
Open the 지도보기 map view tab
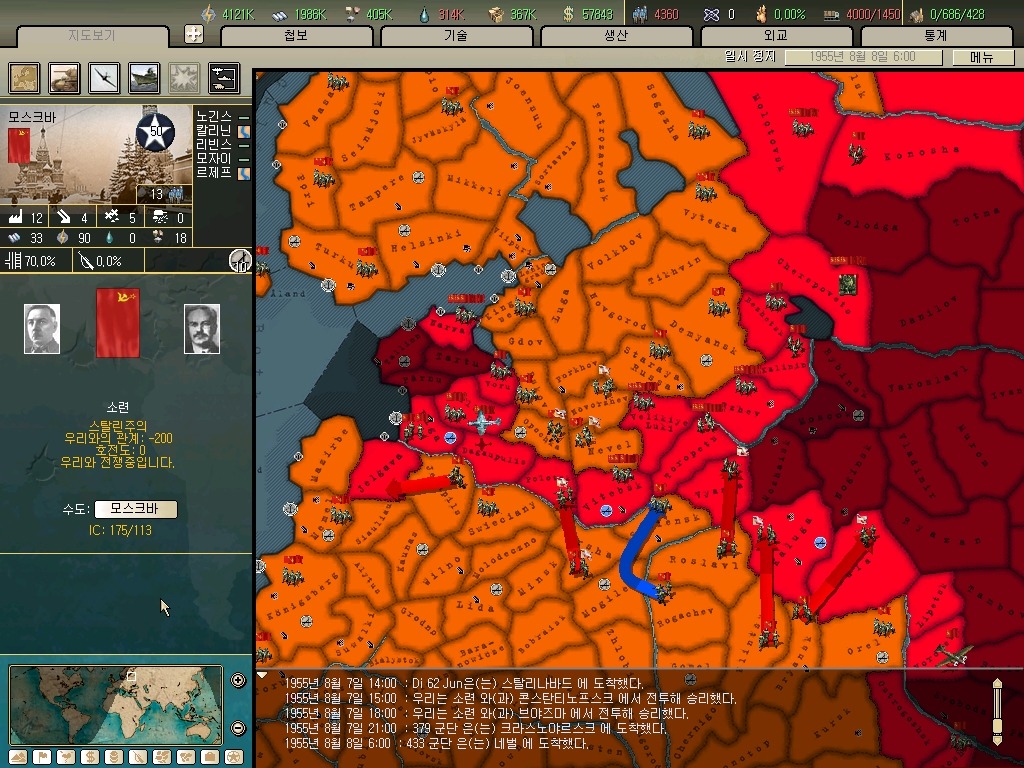[x=92, y=35]
